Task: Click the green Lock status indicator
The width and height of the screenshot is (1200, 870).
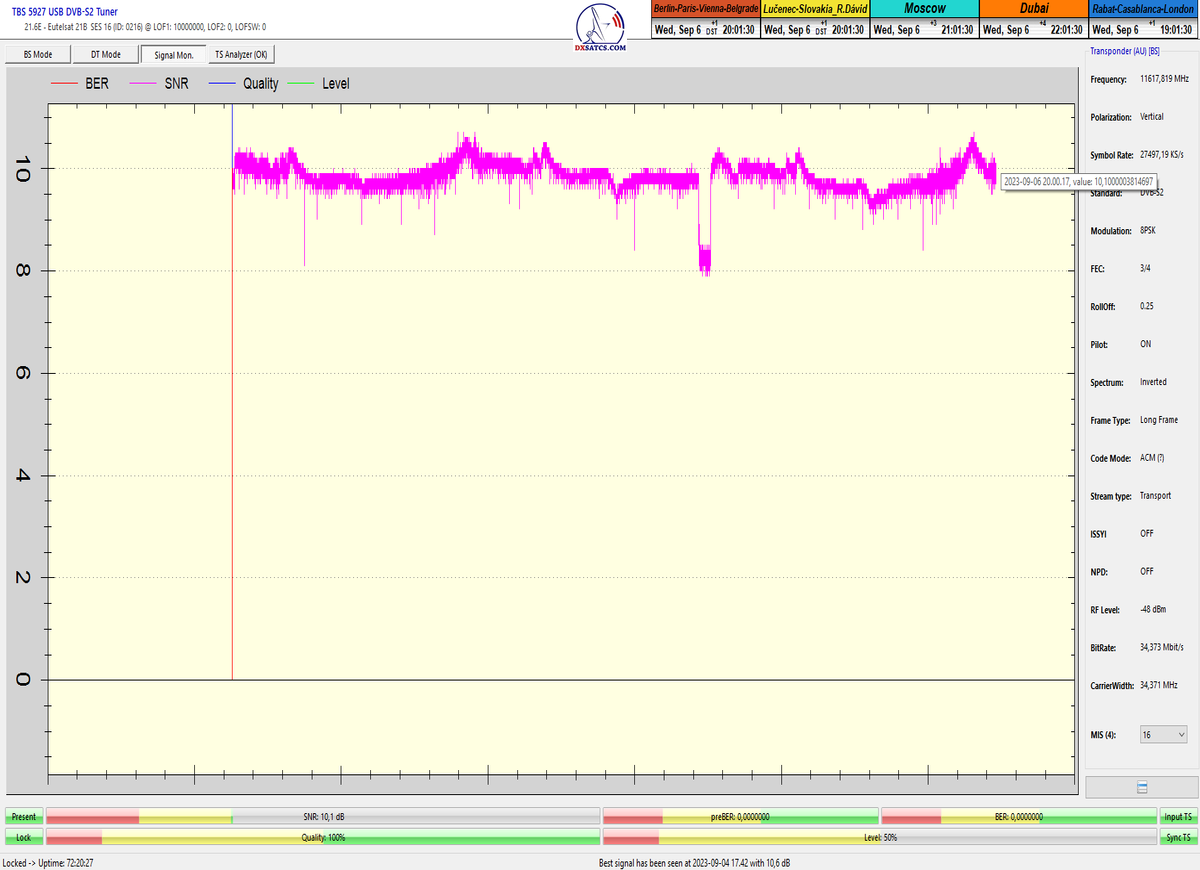Action: pos(24,836)
